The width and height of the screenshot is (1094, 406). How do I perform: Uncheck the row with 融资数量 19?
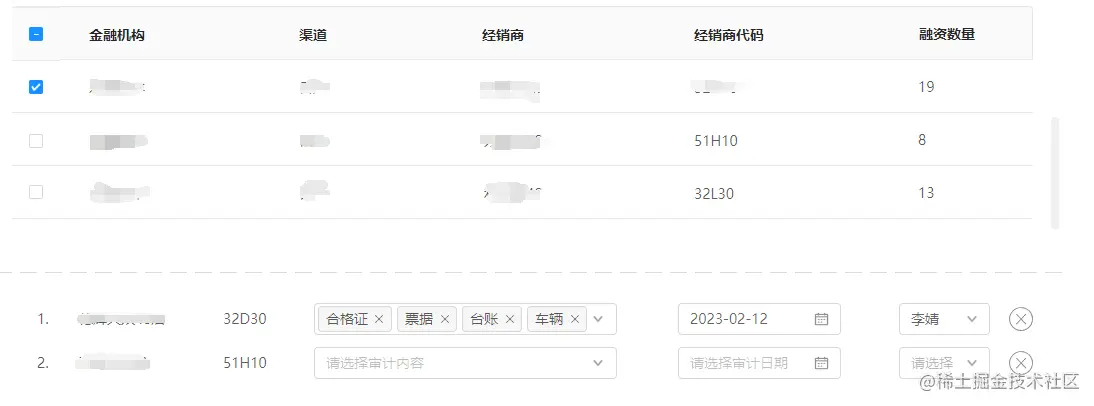point(36,87)
